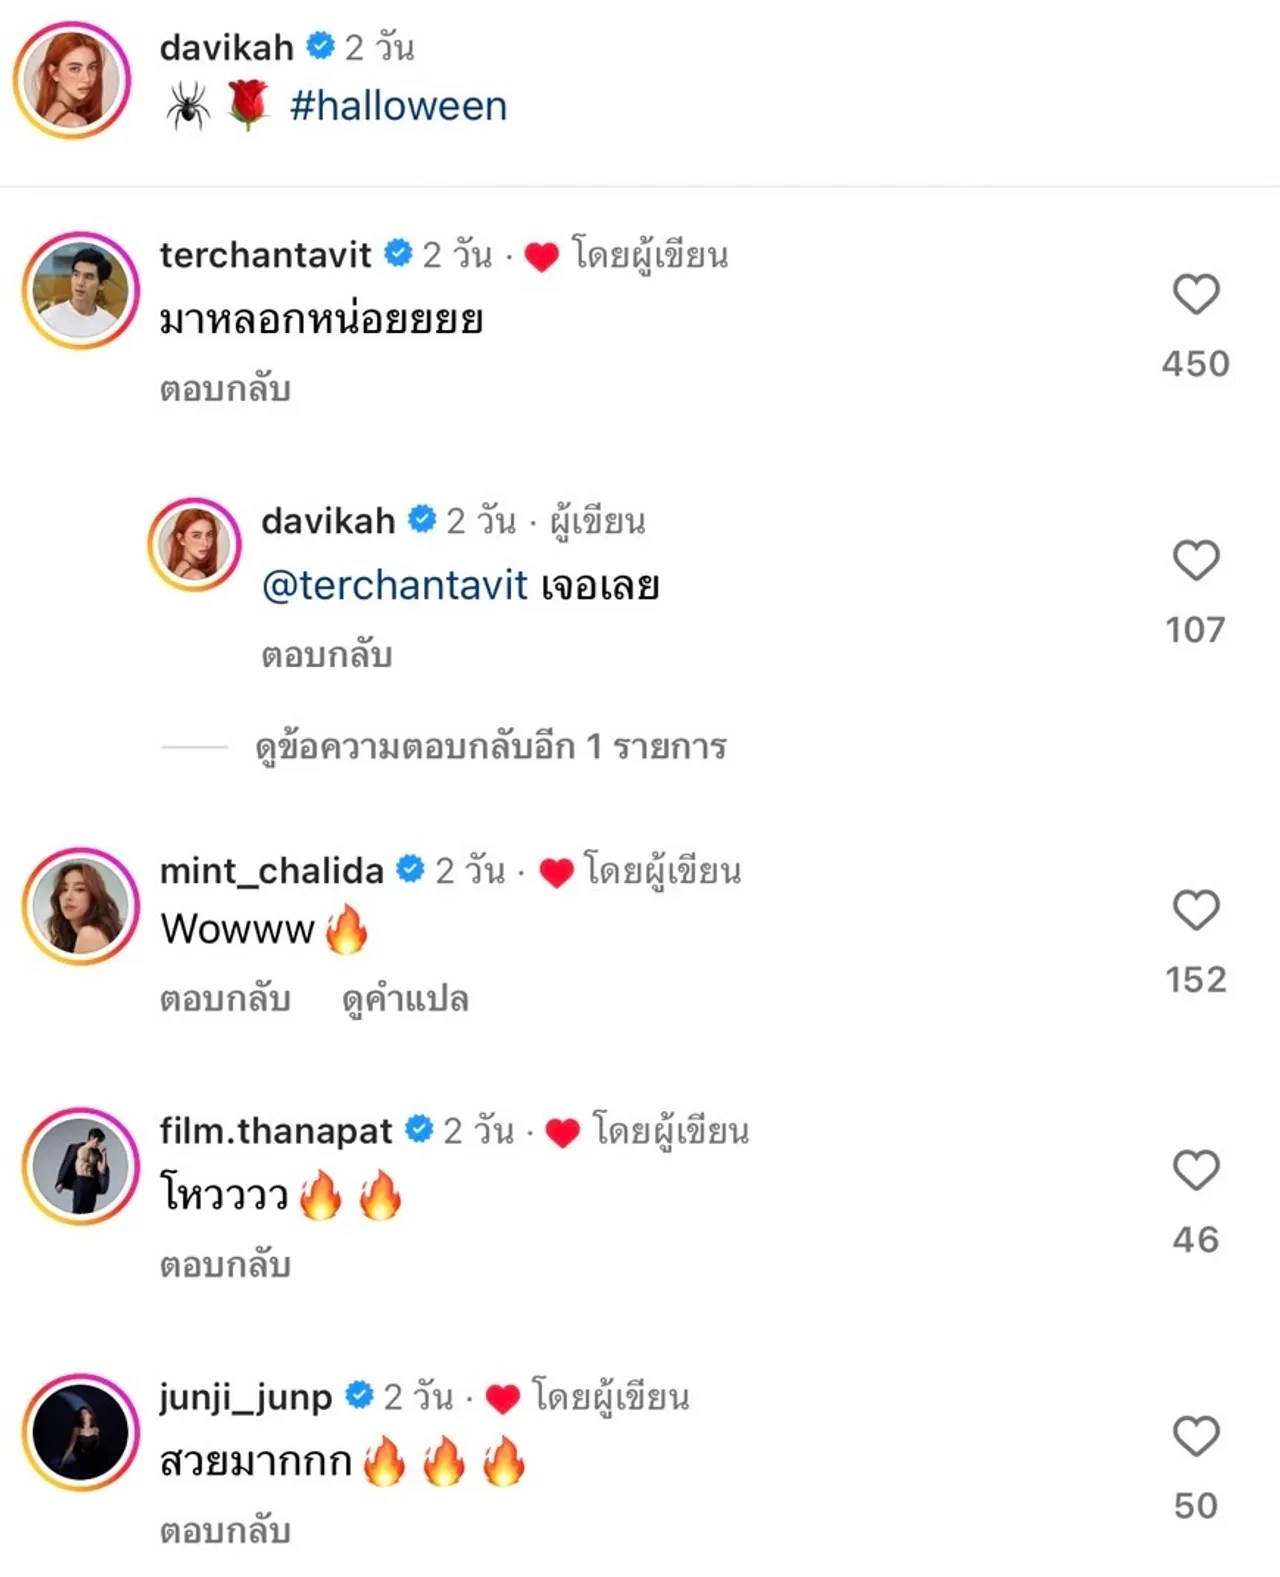Open junji_junp's profile avatar
Screen dimensions: 1280x1577
point(81,1432)
